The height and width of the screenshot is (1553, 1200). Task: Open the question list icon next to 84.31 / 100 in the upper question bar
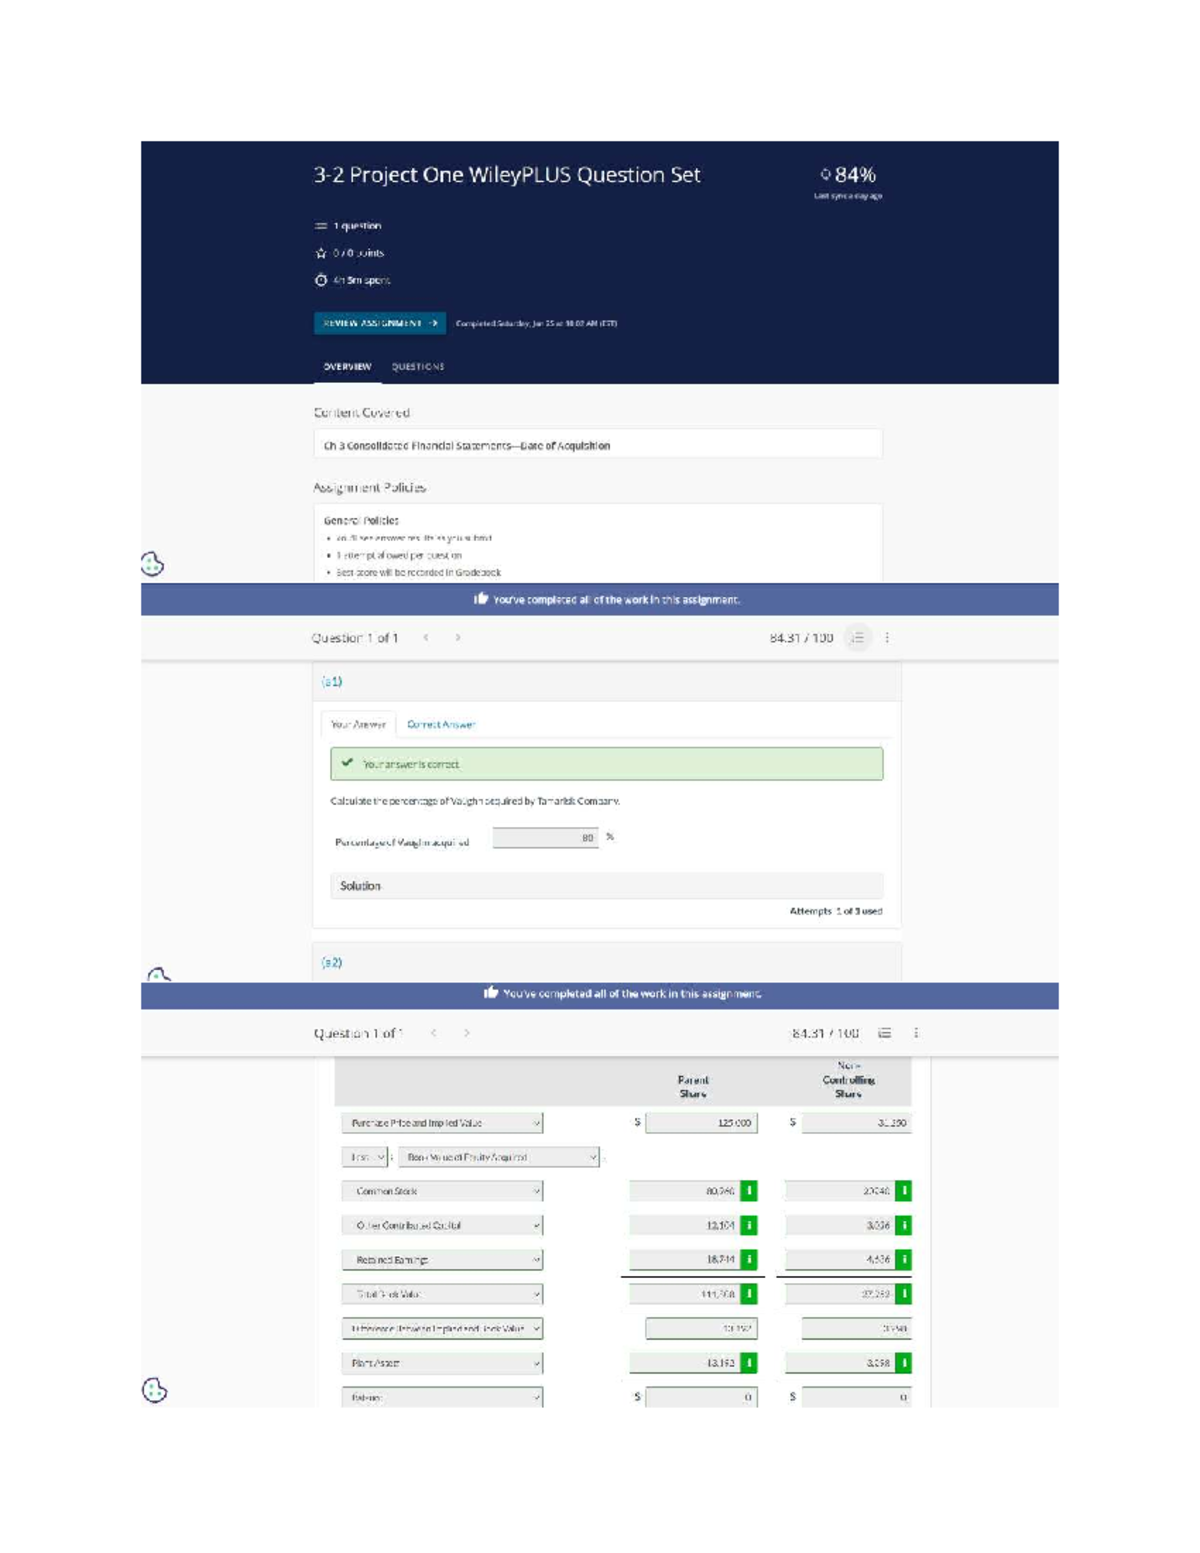point(857,638)
